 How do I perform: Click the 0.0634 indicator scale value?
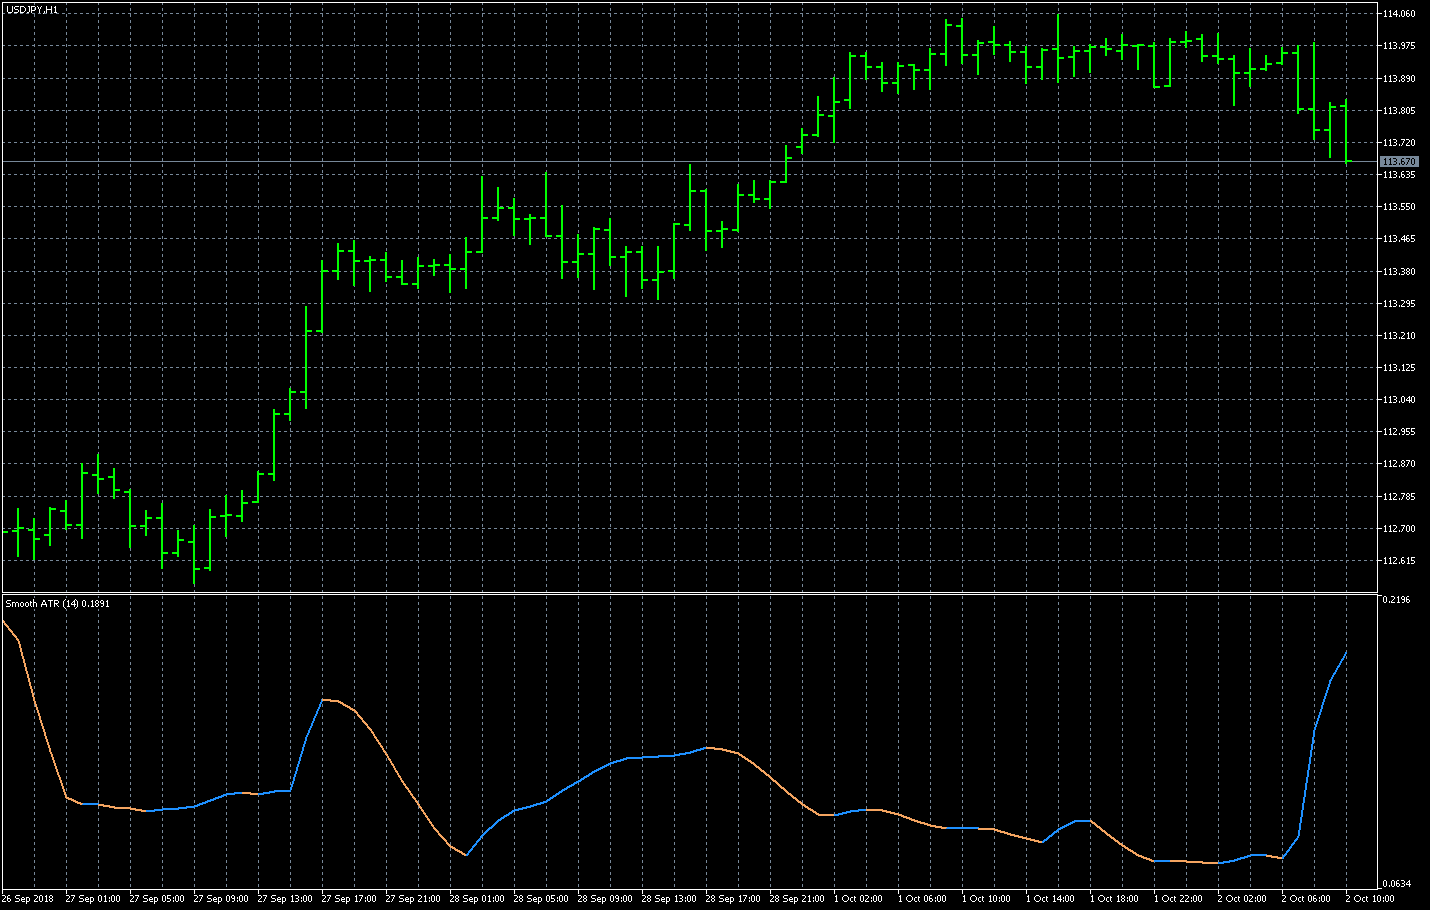tap(1395, 884)
